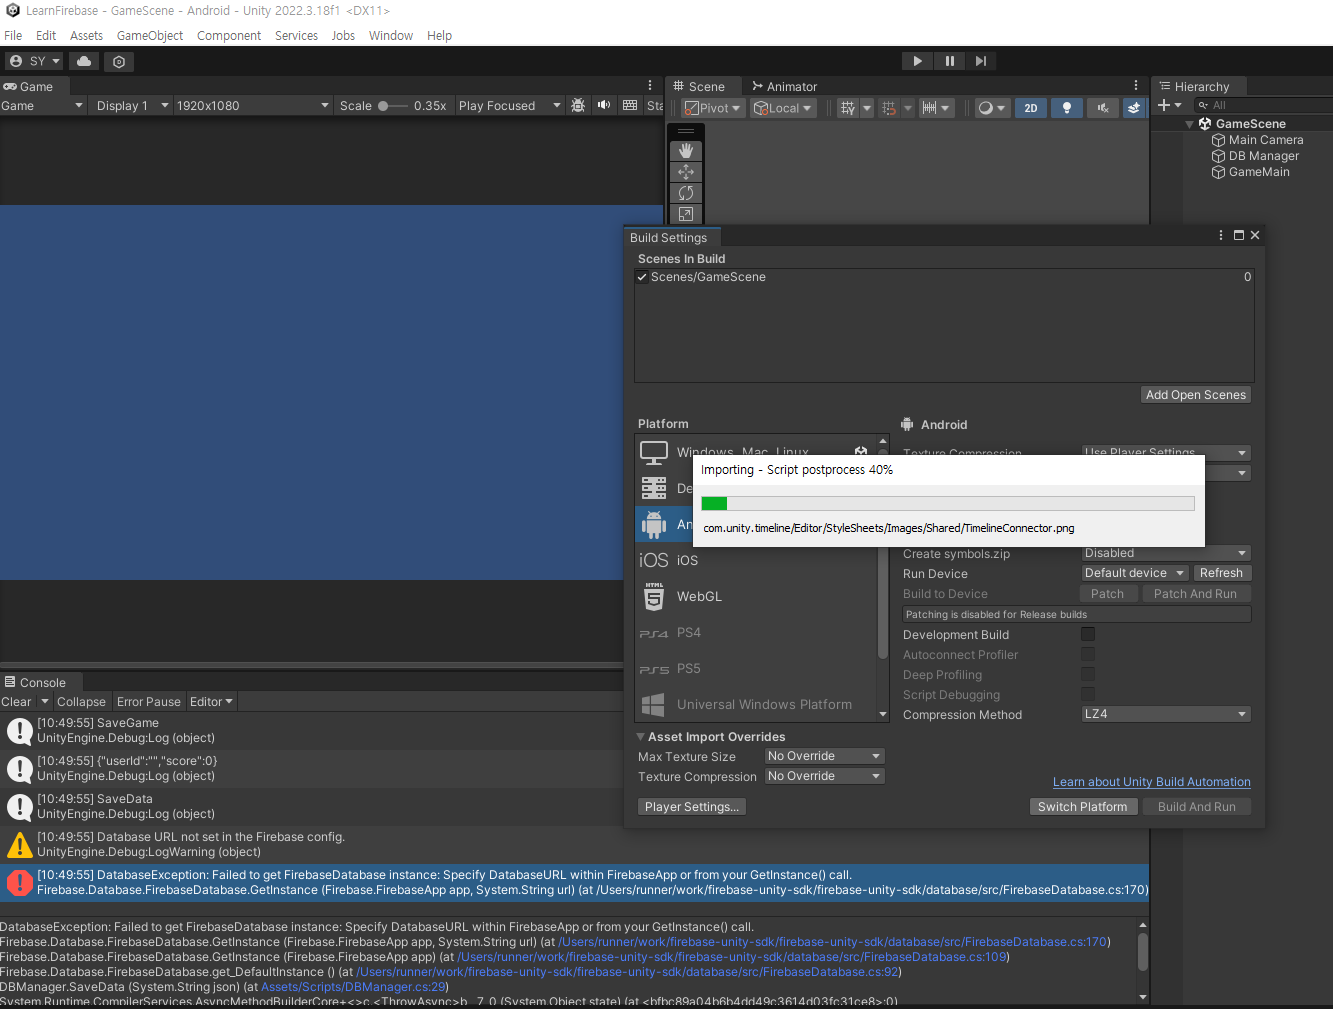Click Switch Platform button
1333x1009 pixels.
click(x=1082, y=807)
